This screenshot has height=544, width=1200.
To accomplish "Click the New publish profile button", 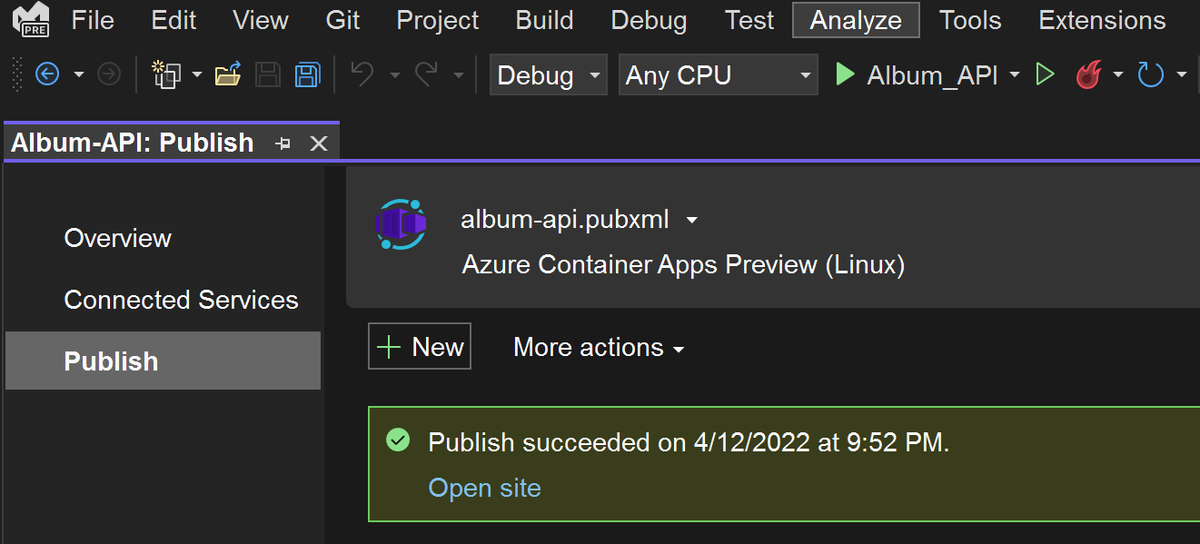I will tap(420, 347).
